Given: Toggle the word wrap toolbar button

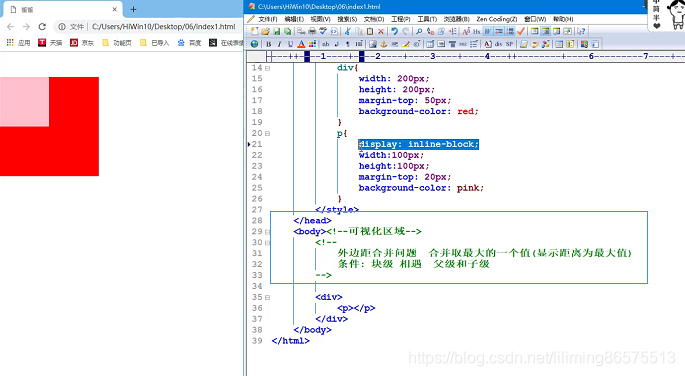Looking at the screenshot, I should (x=488, y=31).
